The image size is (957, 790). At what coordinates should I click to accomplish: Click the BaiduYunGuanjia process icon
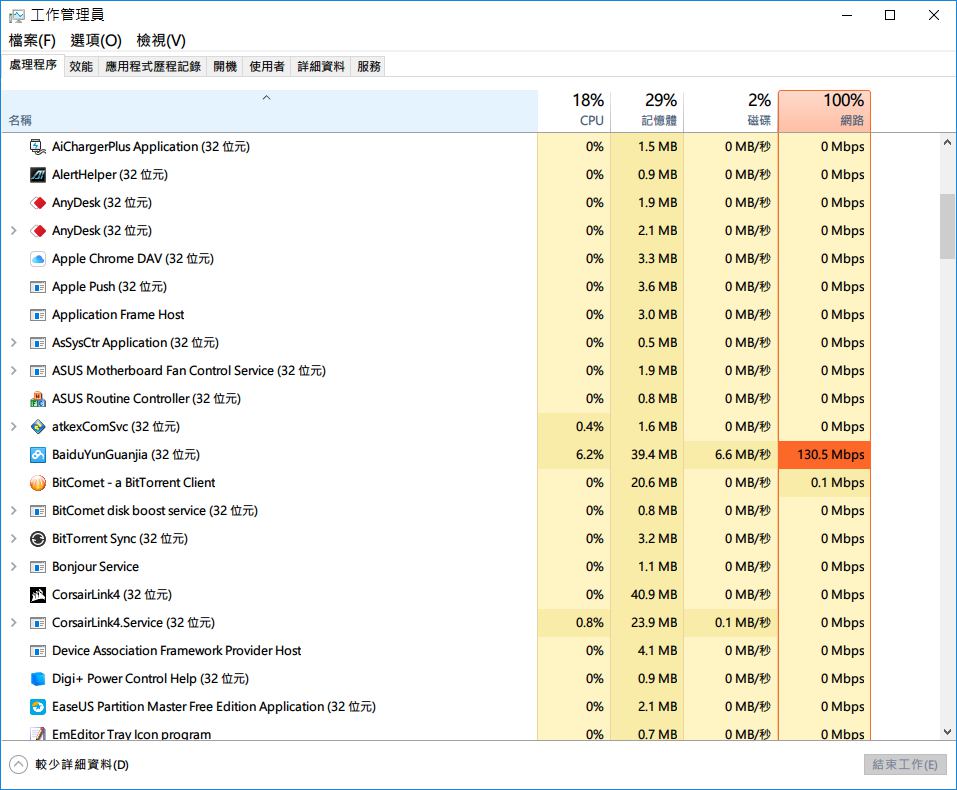click(38, 455)
